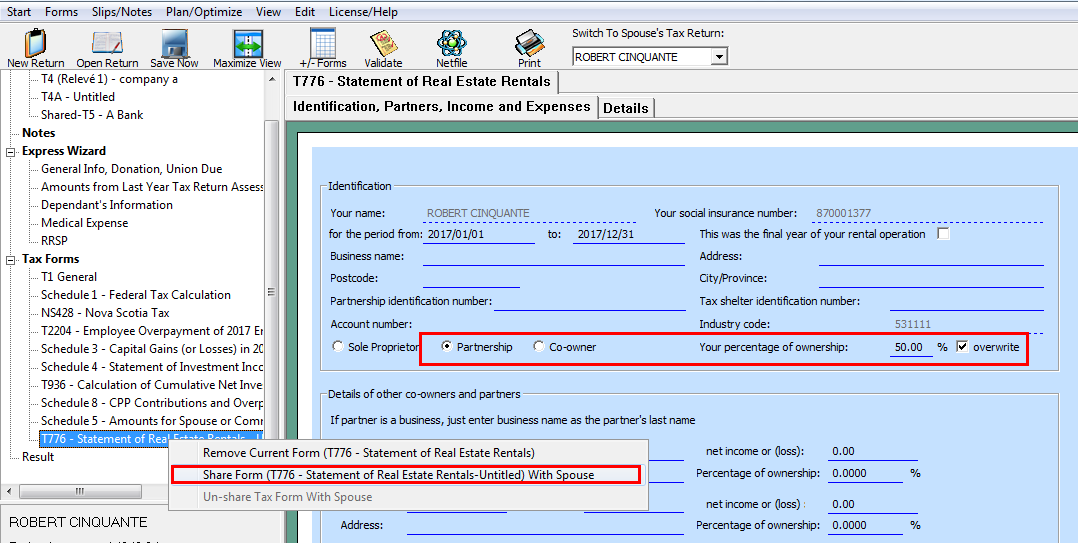Select the Co-owner radio button
Image resolution: width=1078 pixels, height=543 pixels.
coord(539,346)
